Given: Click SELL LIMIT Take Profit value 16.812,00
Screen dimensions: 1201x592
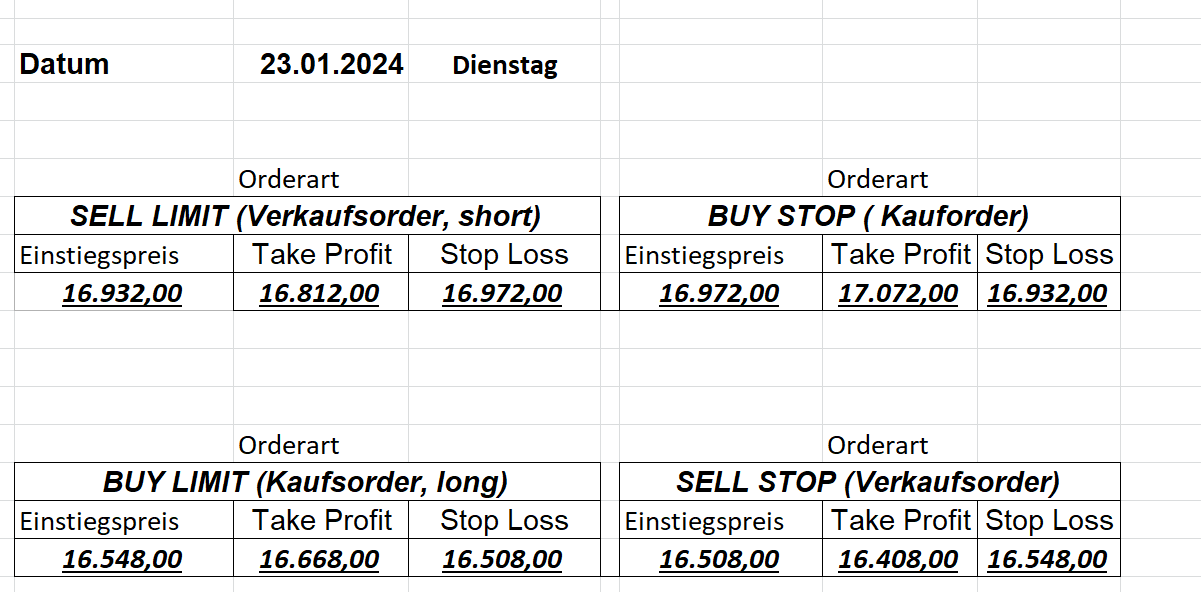Looking at the screenshot, I should [x=320, y=294].
